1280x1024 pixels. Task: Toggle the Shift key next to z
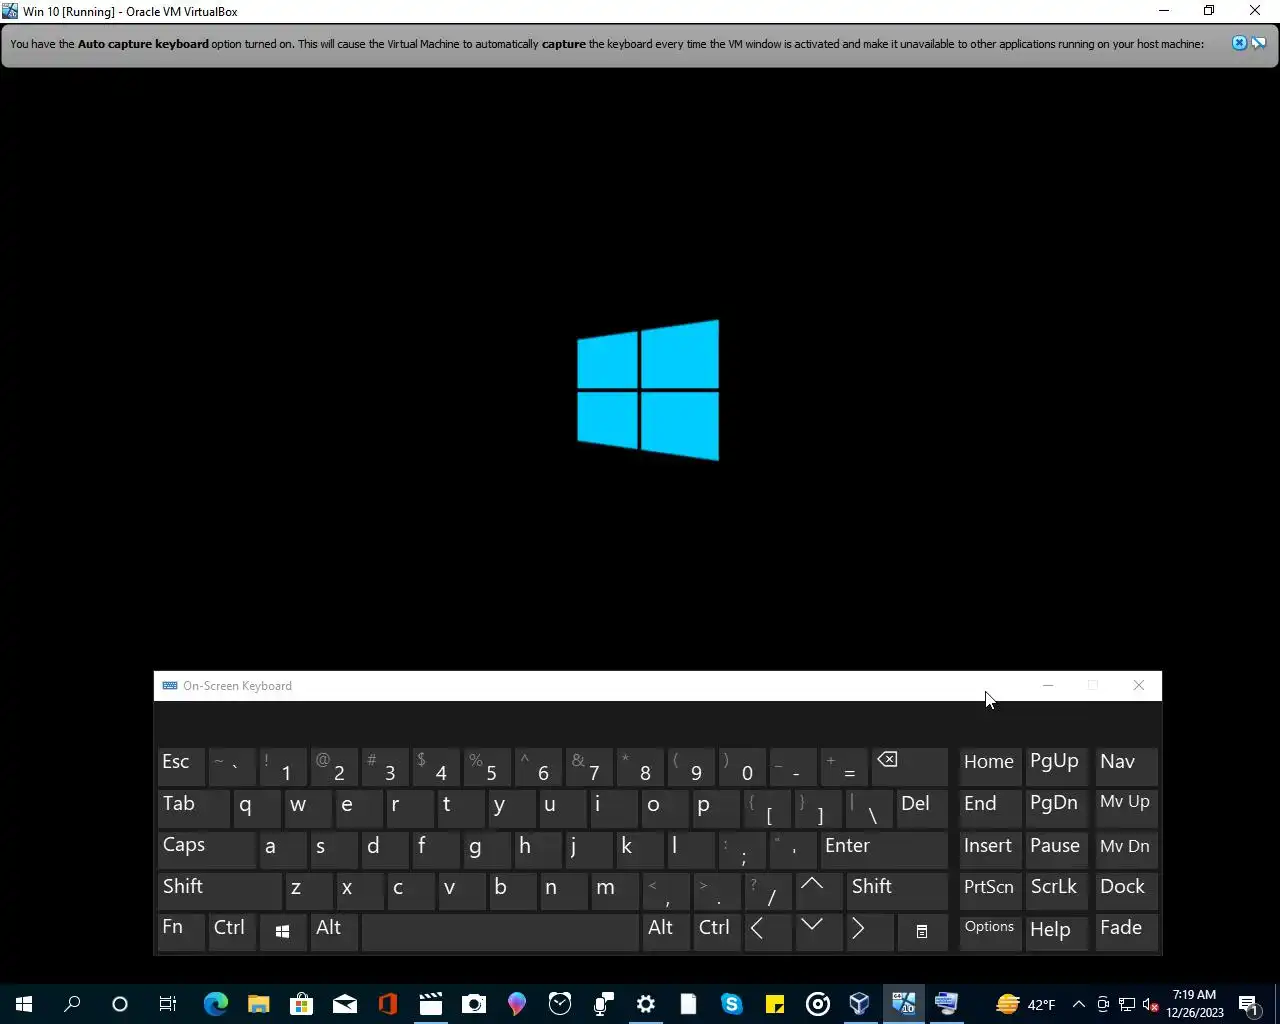click(x=219, y=890)
